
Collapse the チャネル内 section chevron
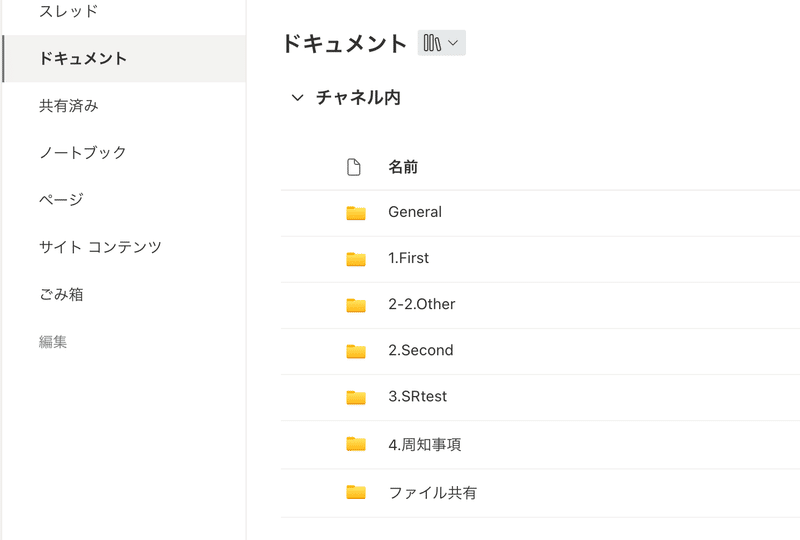(297, 97)
